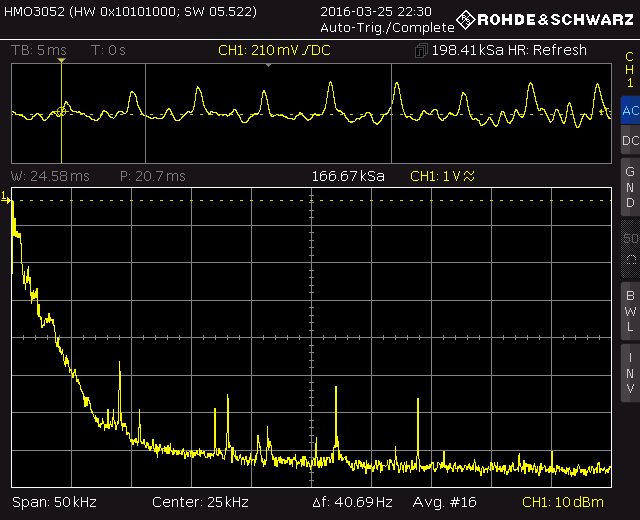Select AC coupling for channel 1
This screenshot has width=640, height=520.
[x=629, y=111]
